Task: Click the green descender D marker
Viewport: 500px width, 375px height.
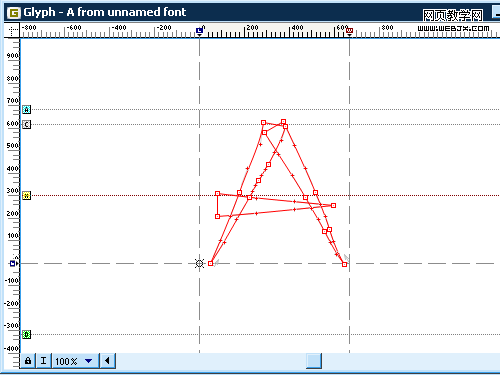Action: tap(27, 334)
